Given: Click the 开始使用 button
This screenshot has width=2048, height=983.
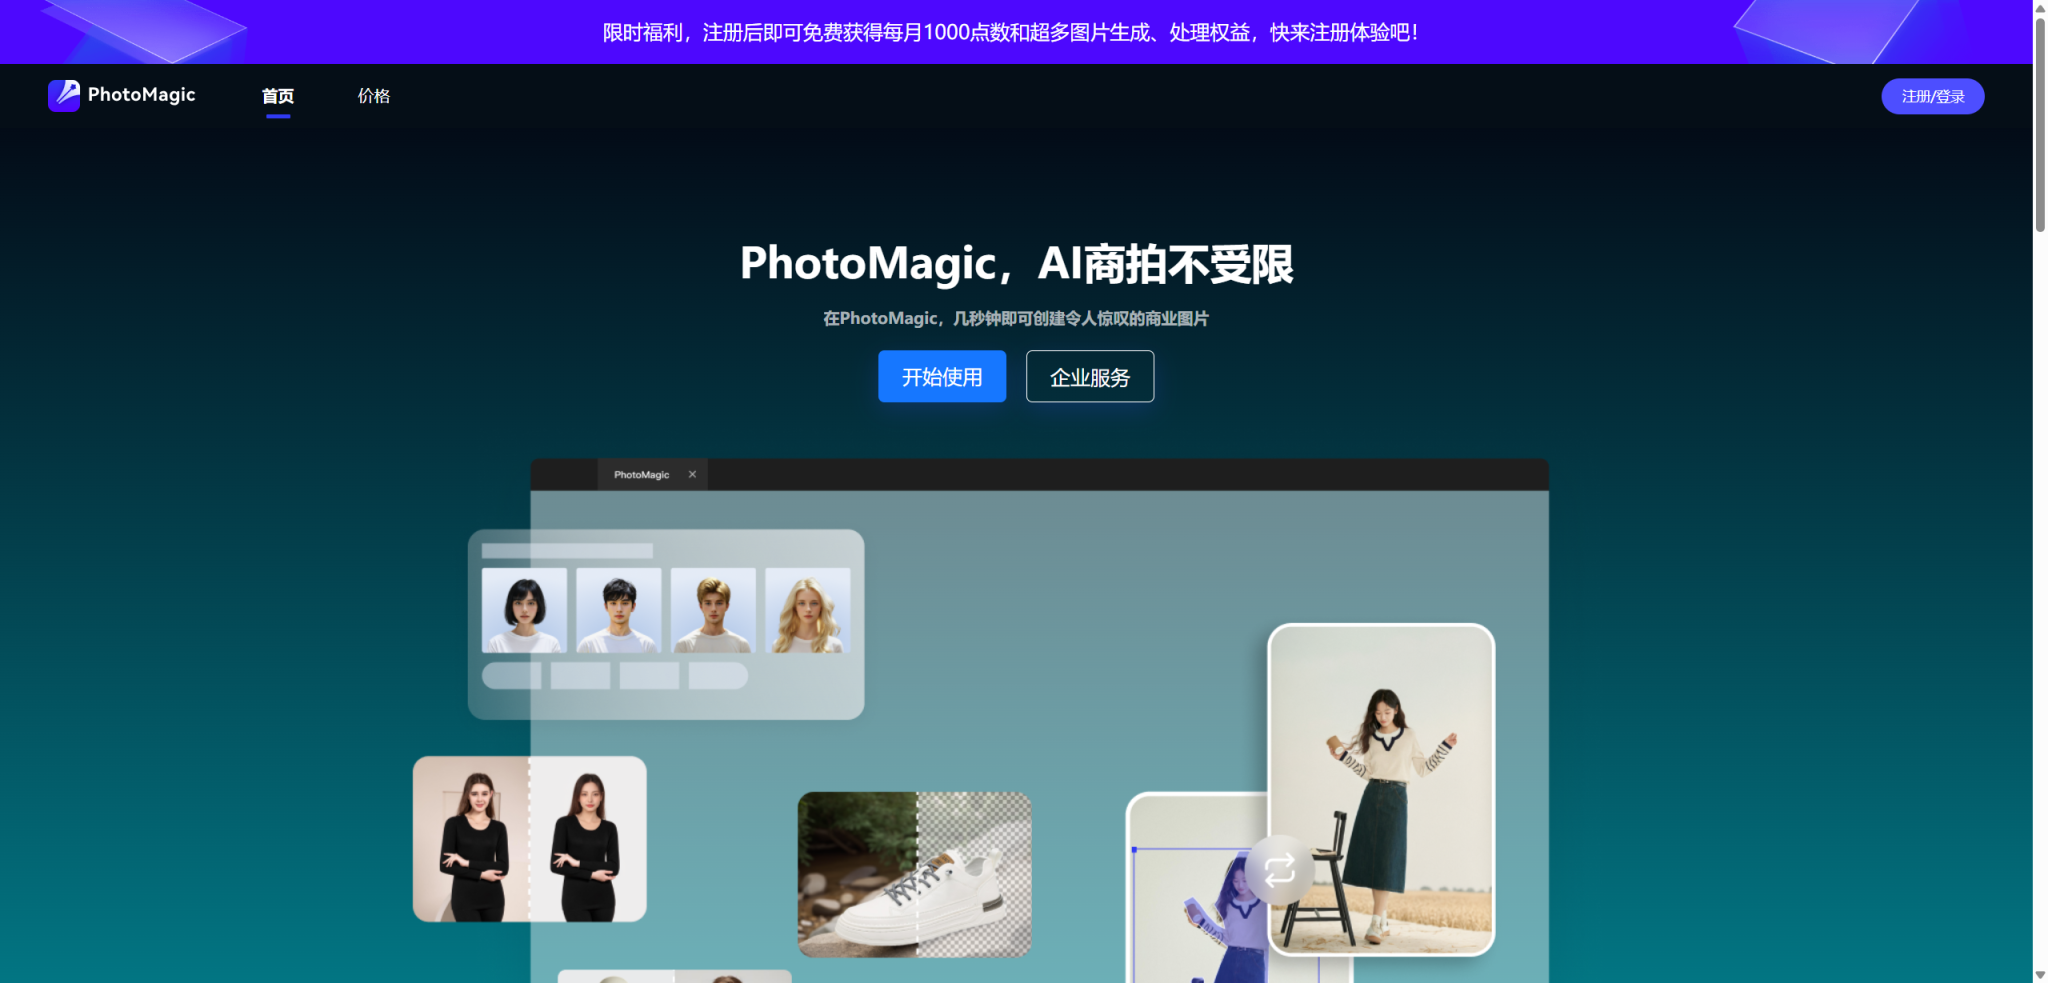Looking at the screenshot, I should tap(942, 376).
